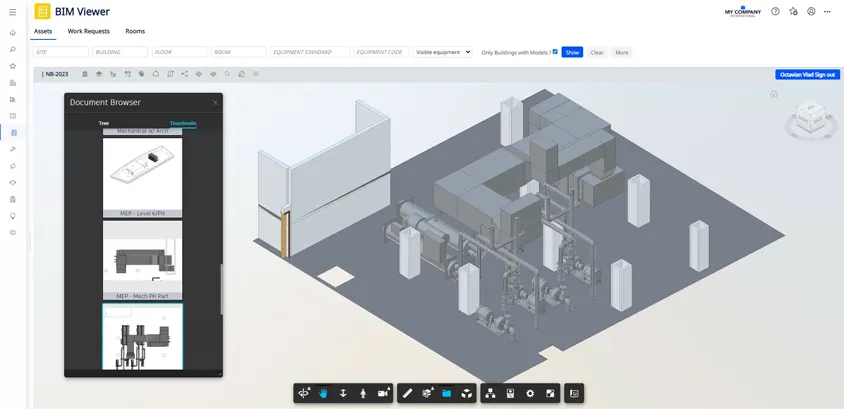This screenshot has width=844, height=409.
Task: Go to Home in the left sidebar
Action: [13, 33]
